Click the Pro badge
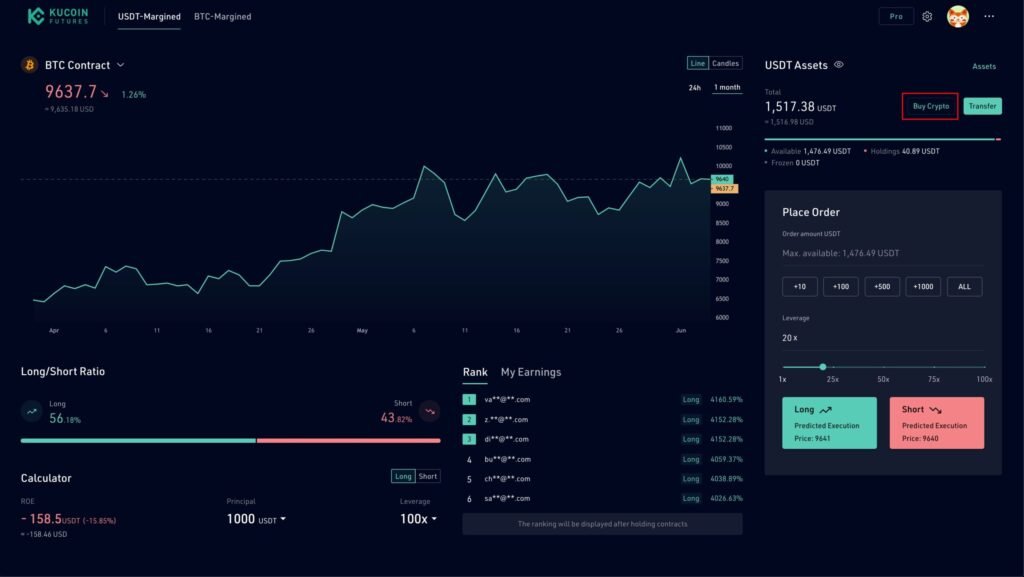This screenshot has height=577, width=1024. tap(896, 16)
